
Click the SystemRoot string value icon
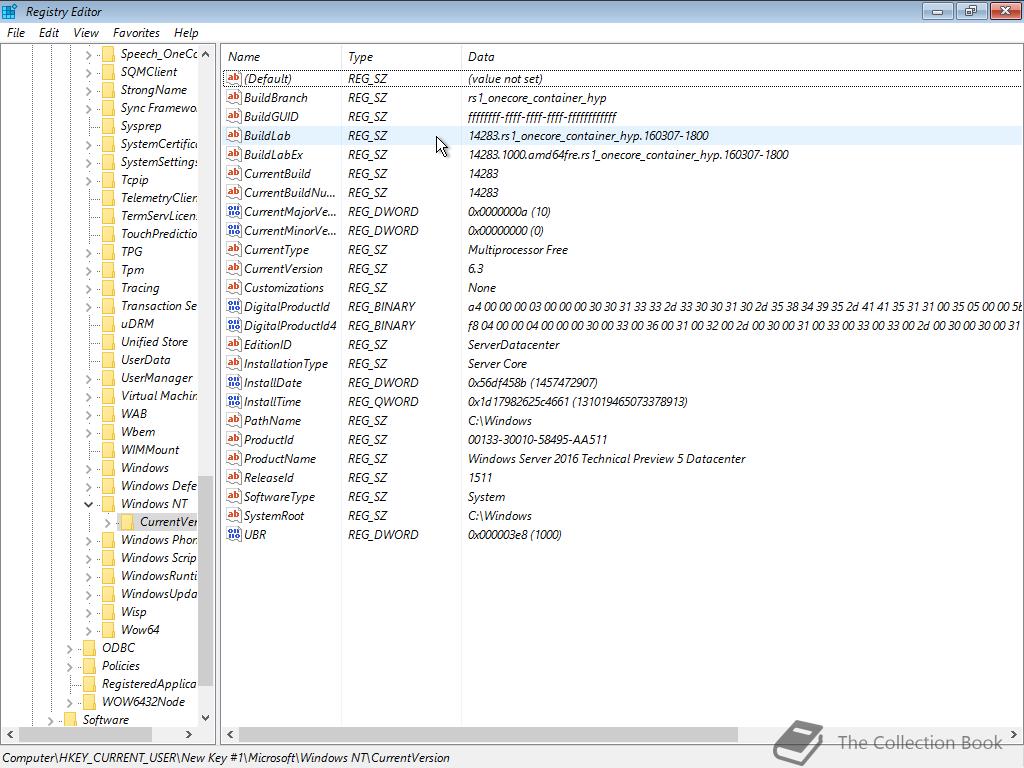(x=233, y=515)
